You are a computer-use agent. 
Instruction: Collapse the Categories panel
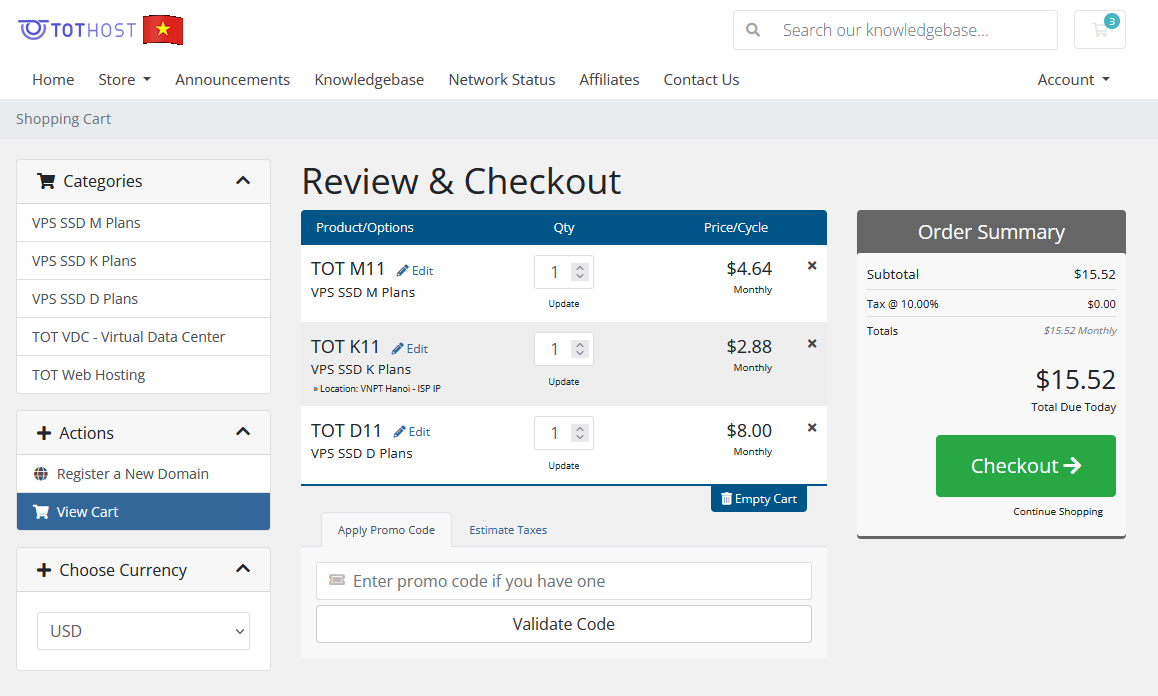(x=243, y=181)
